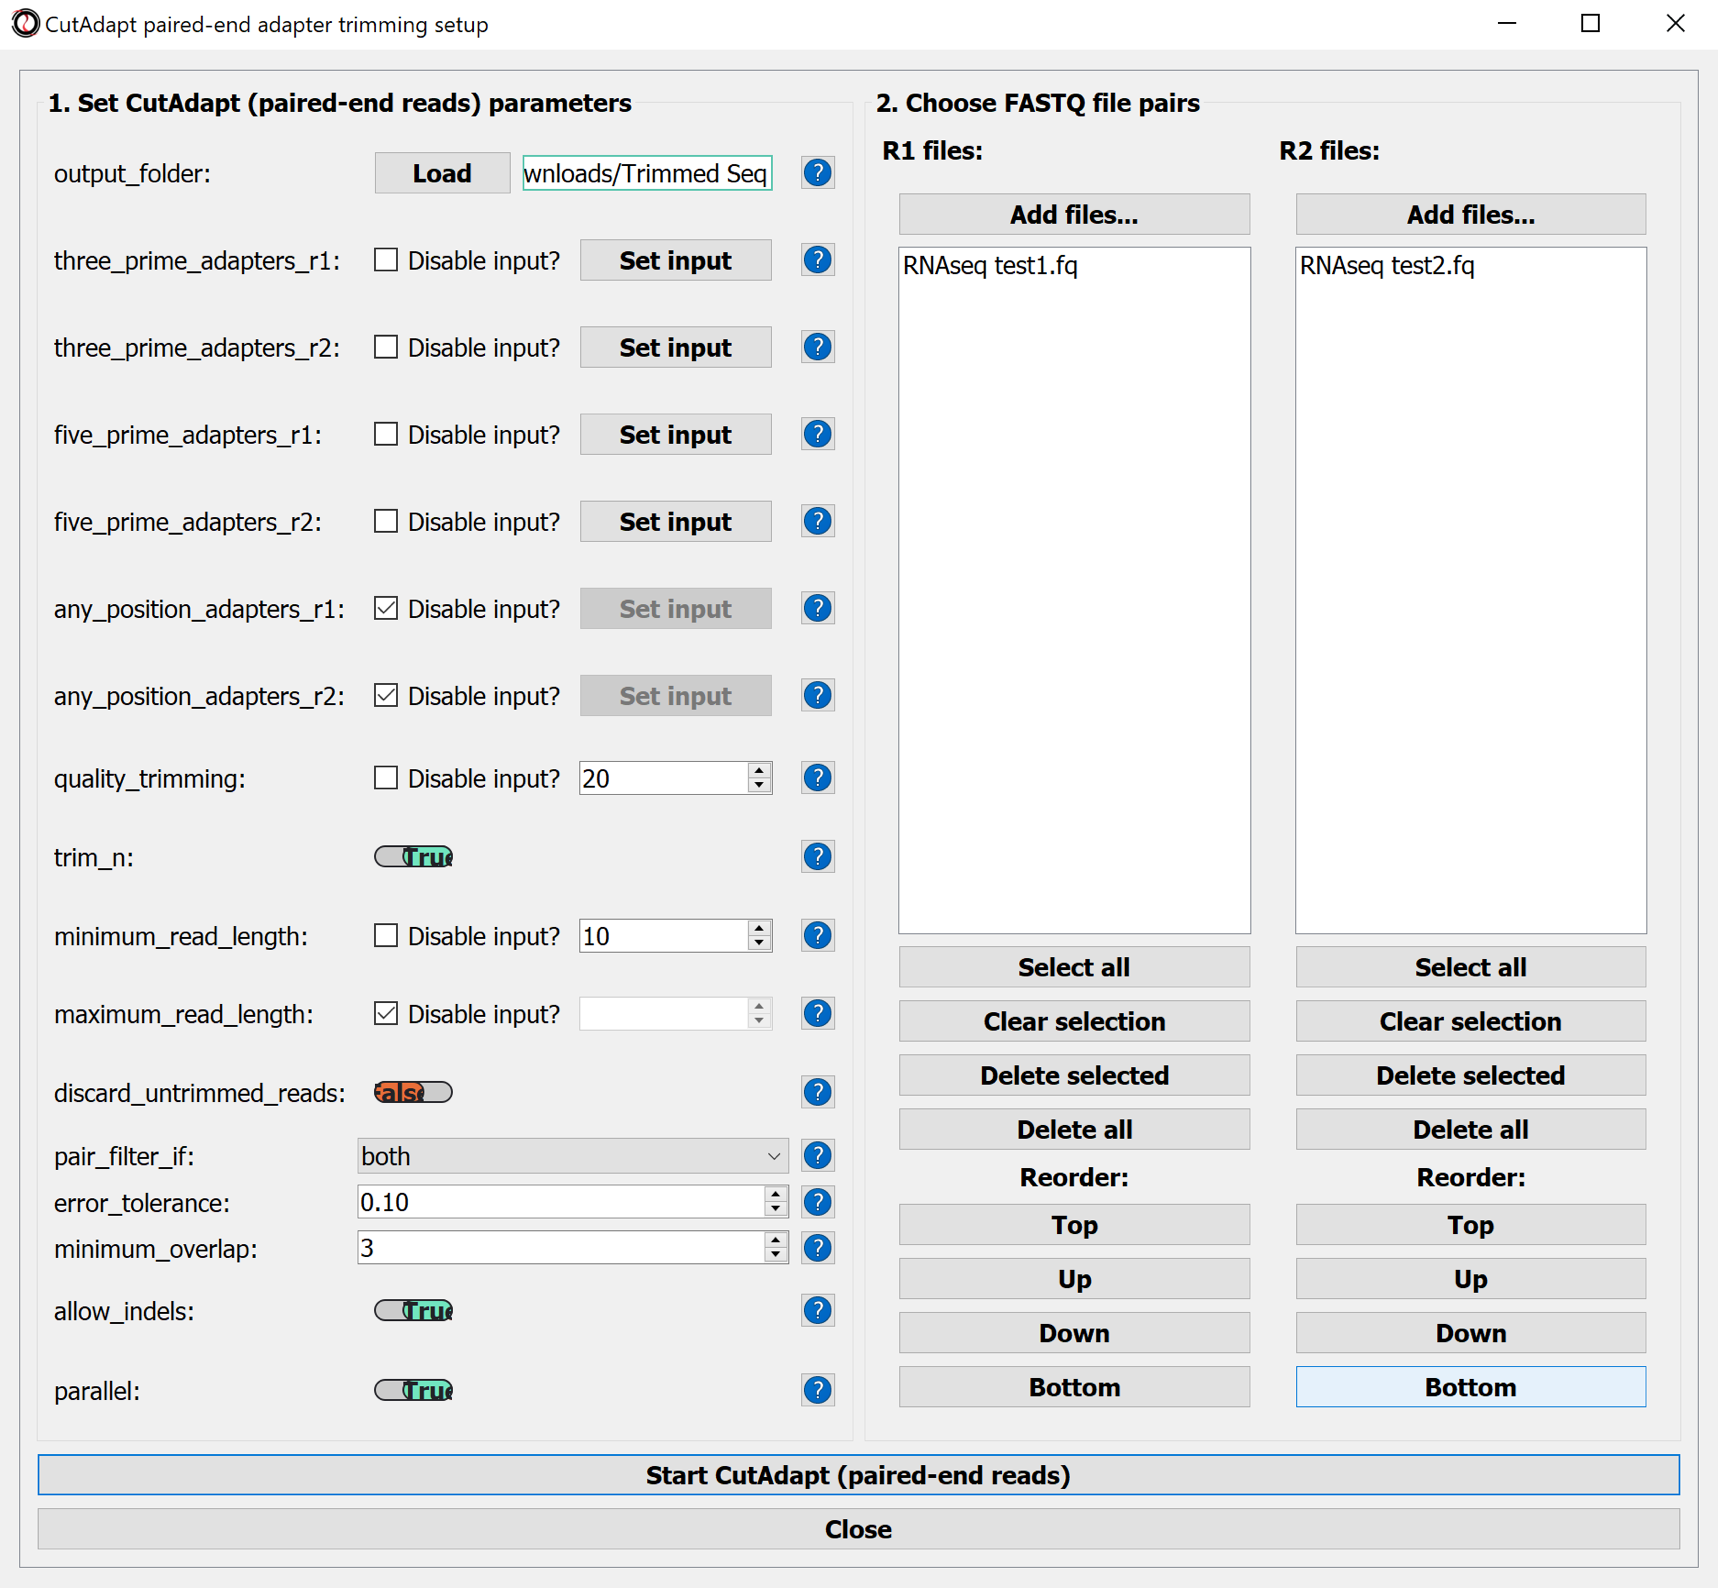
Task: Toggle discard_untrimmed_reads switch to True
Action: pyautogui.click(x=413, y=1092)
